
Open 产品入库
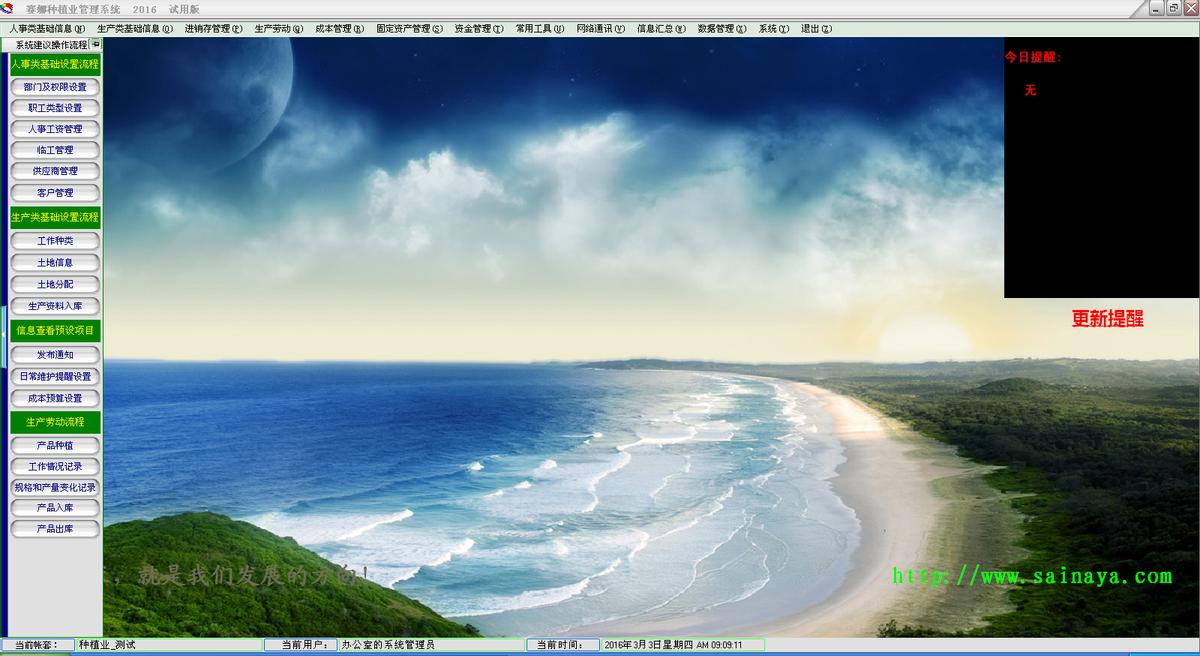[55, 508]
